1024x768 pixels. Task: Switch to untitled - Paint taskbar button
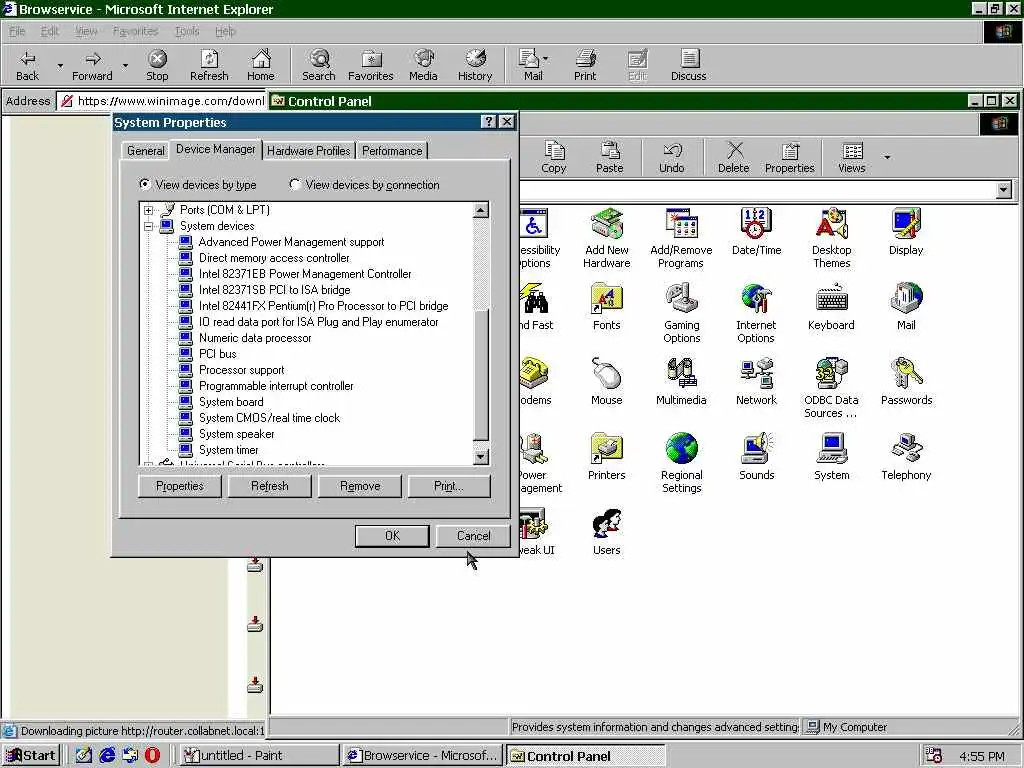tap(259, 756)
